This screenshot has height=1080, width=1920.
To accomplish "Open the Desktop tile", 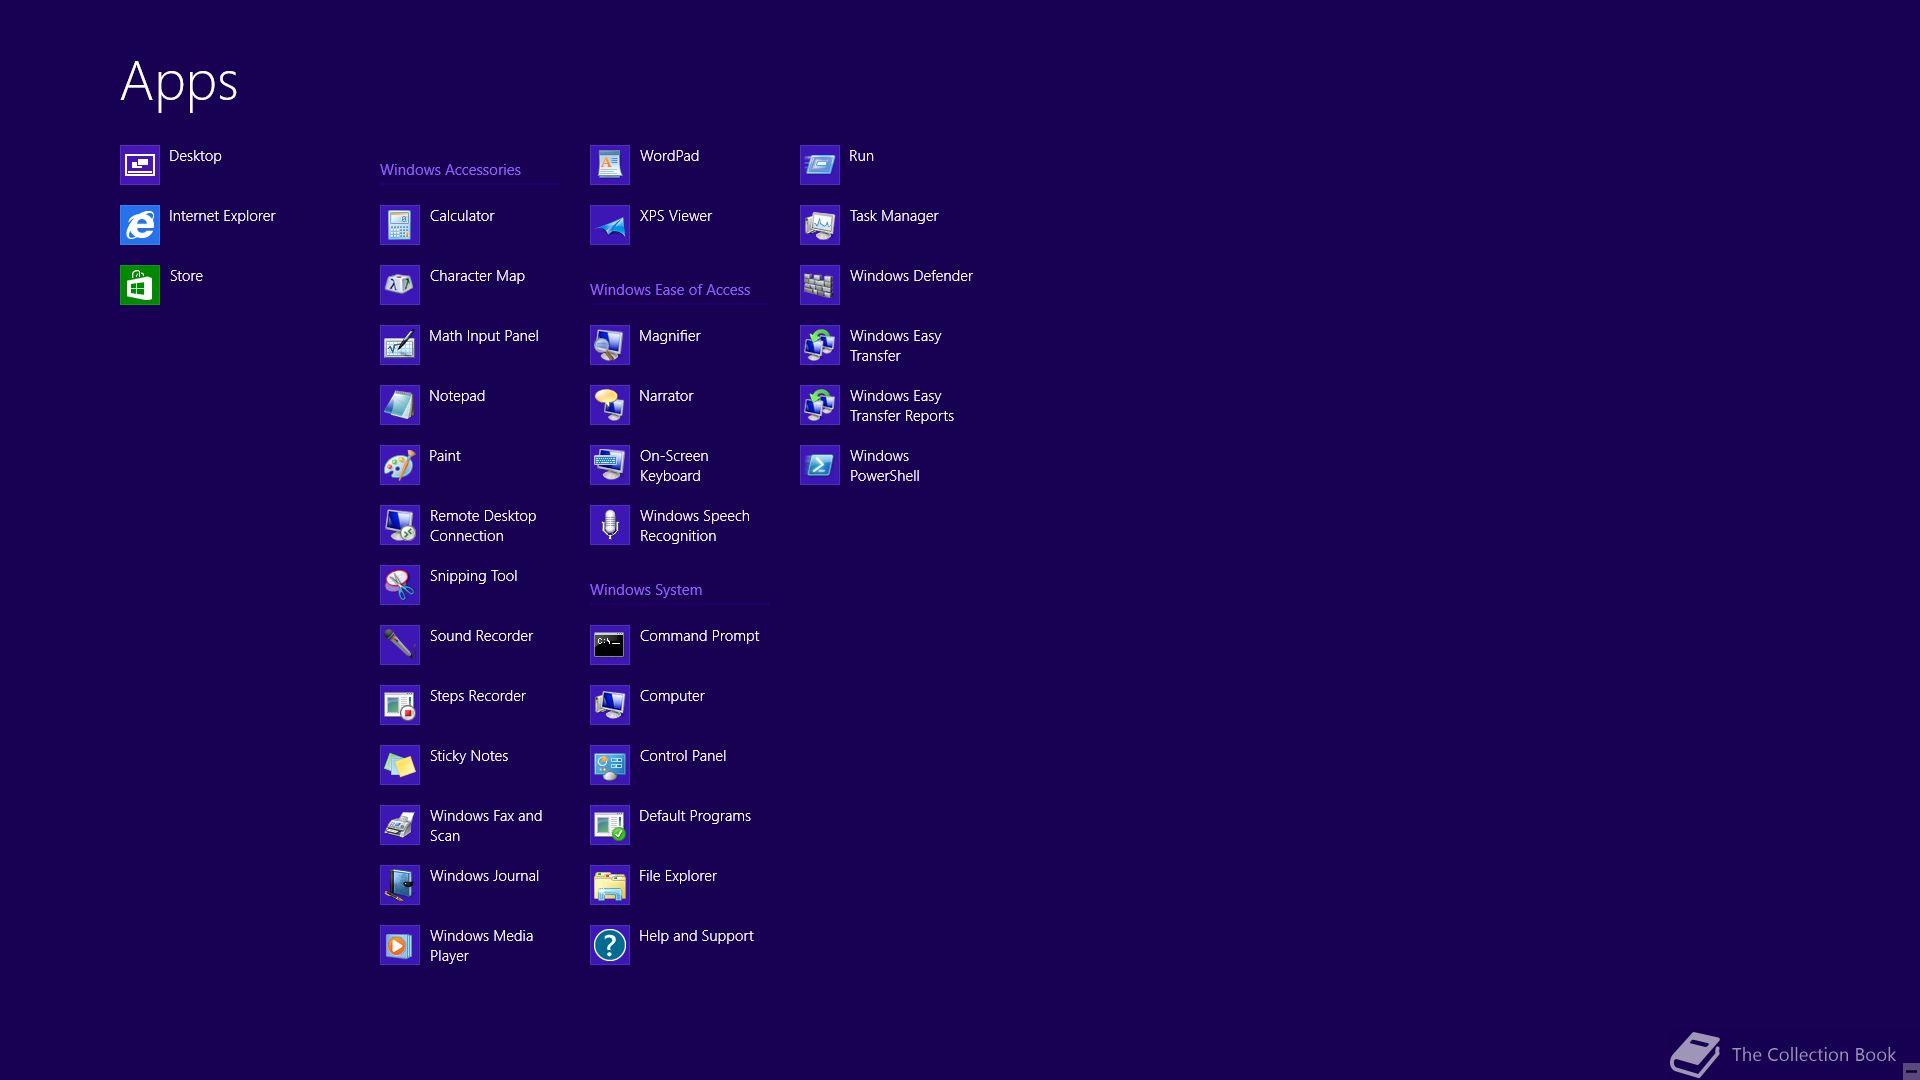I will pyautogui.click(x=140, y=165).
